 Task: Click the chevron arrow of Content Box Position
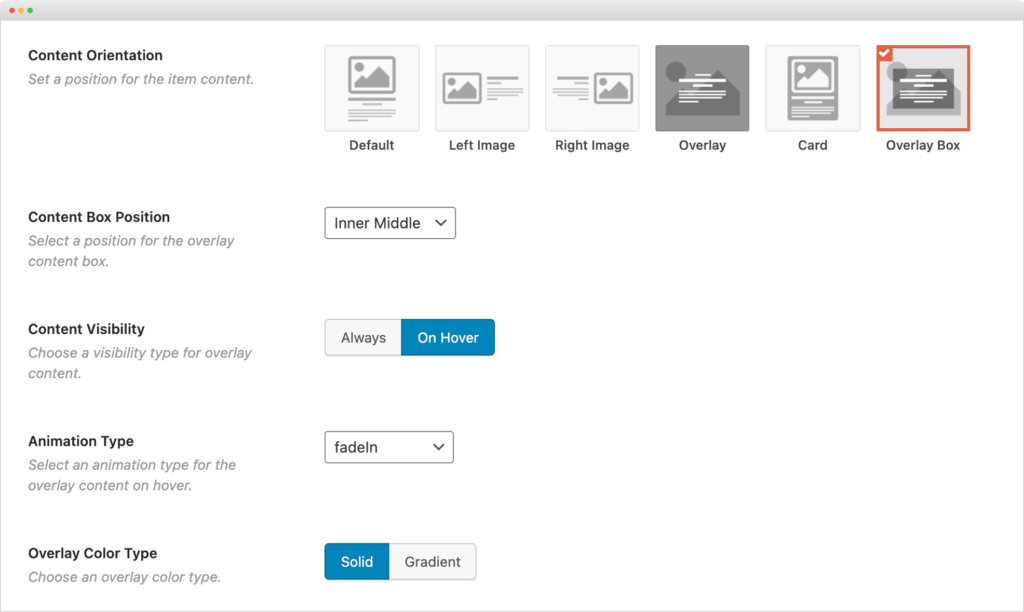point(441,223)
